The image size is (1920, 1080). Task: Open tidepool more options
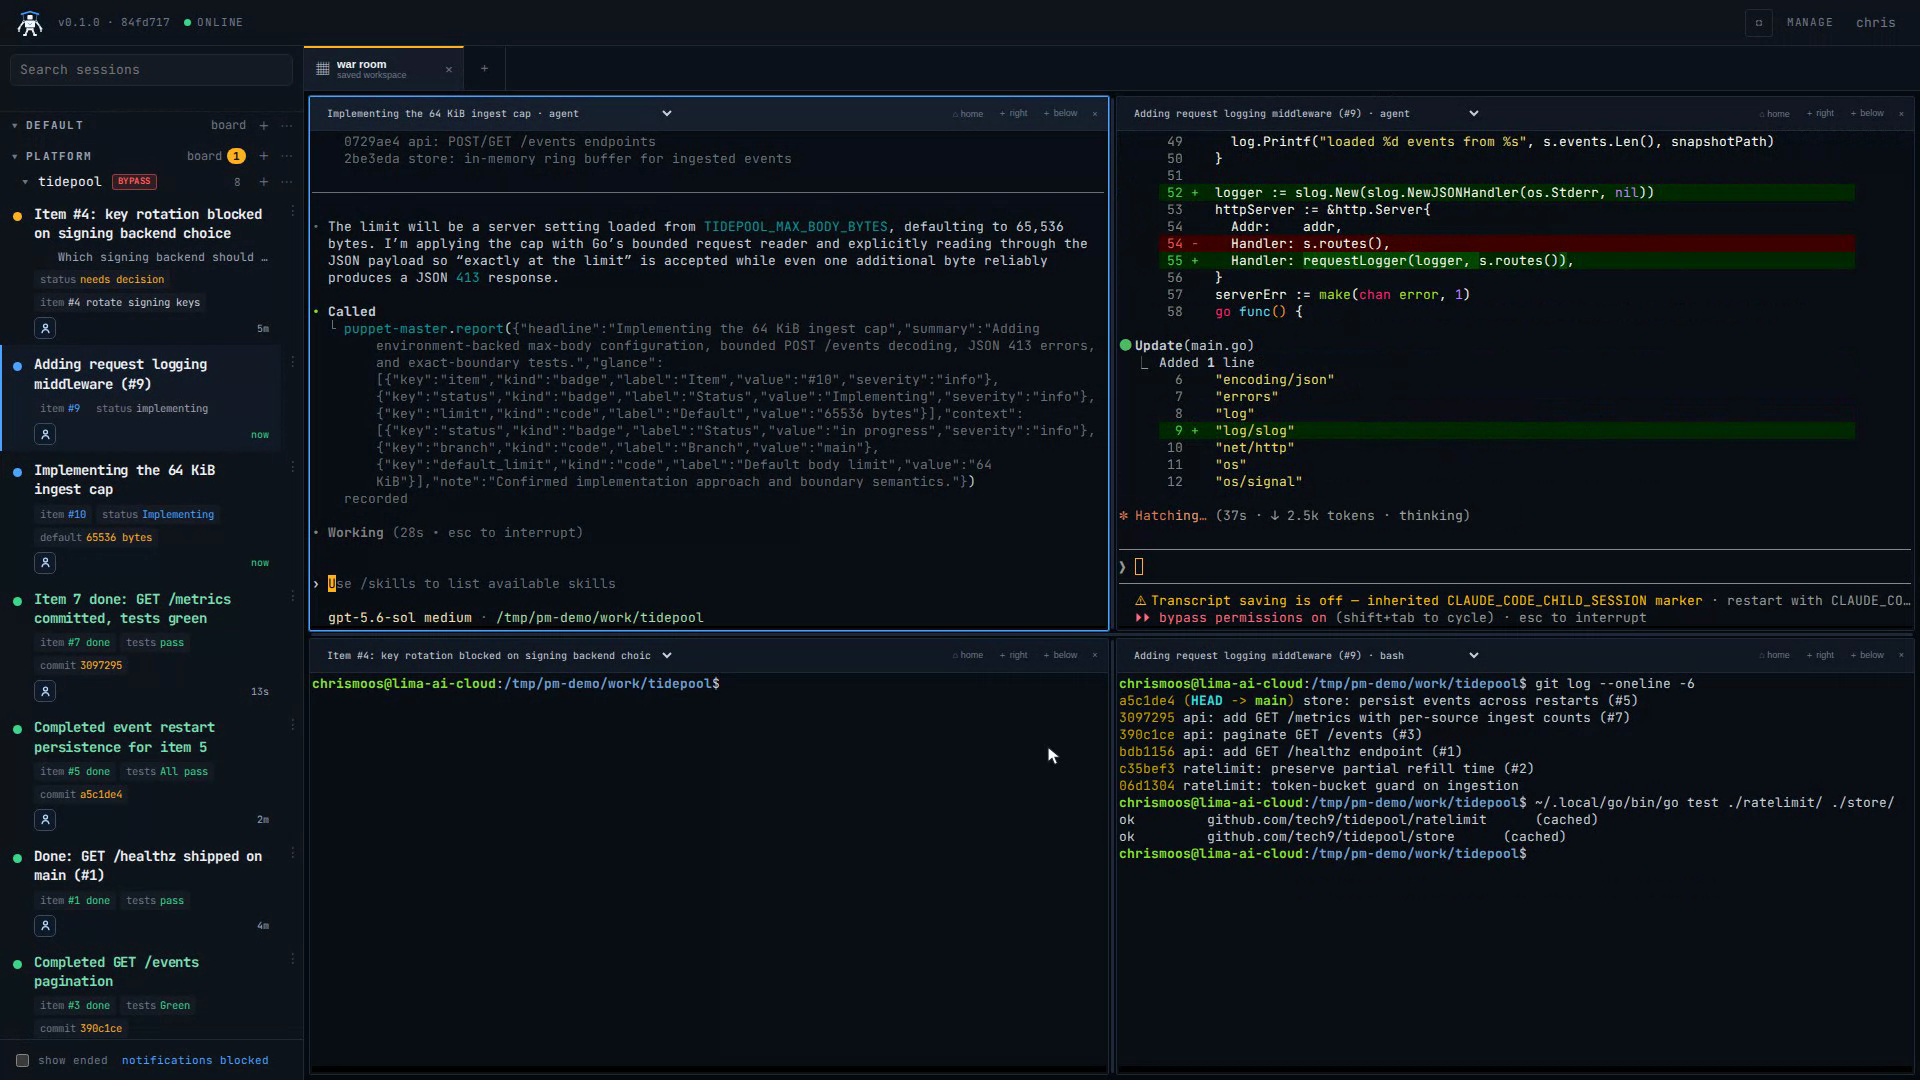click(287, 182)
